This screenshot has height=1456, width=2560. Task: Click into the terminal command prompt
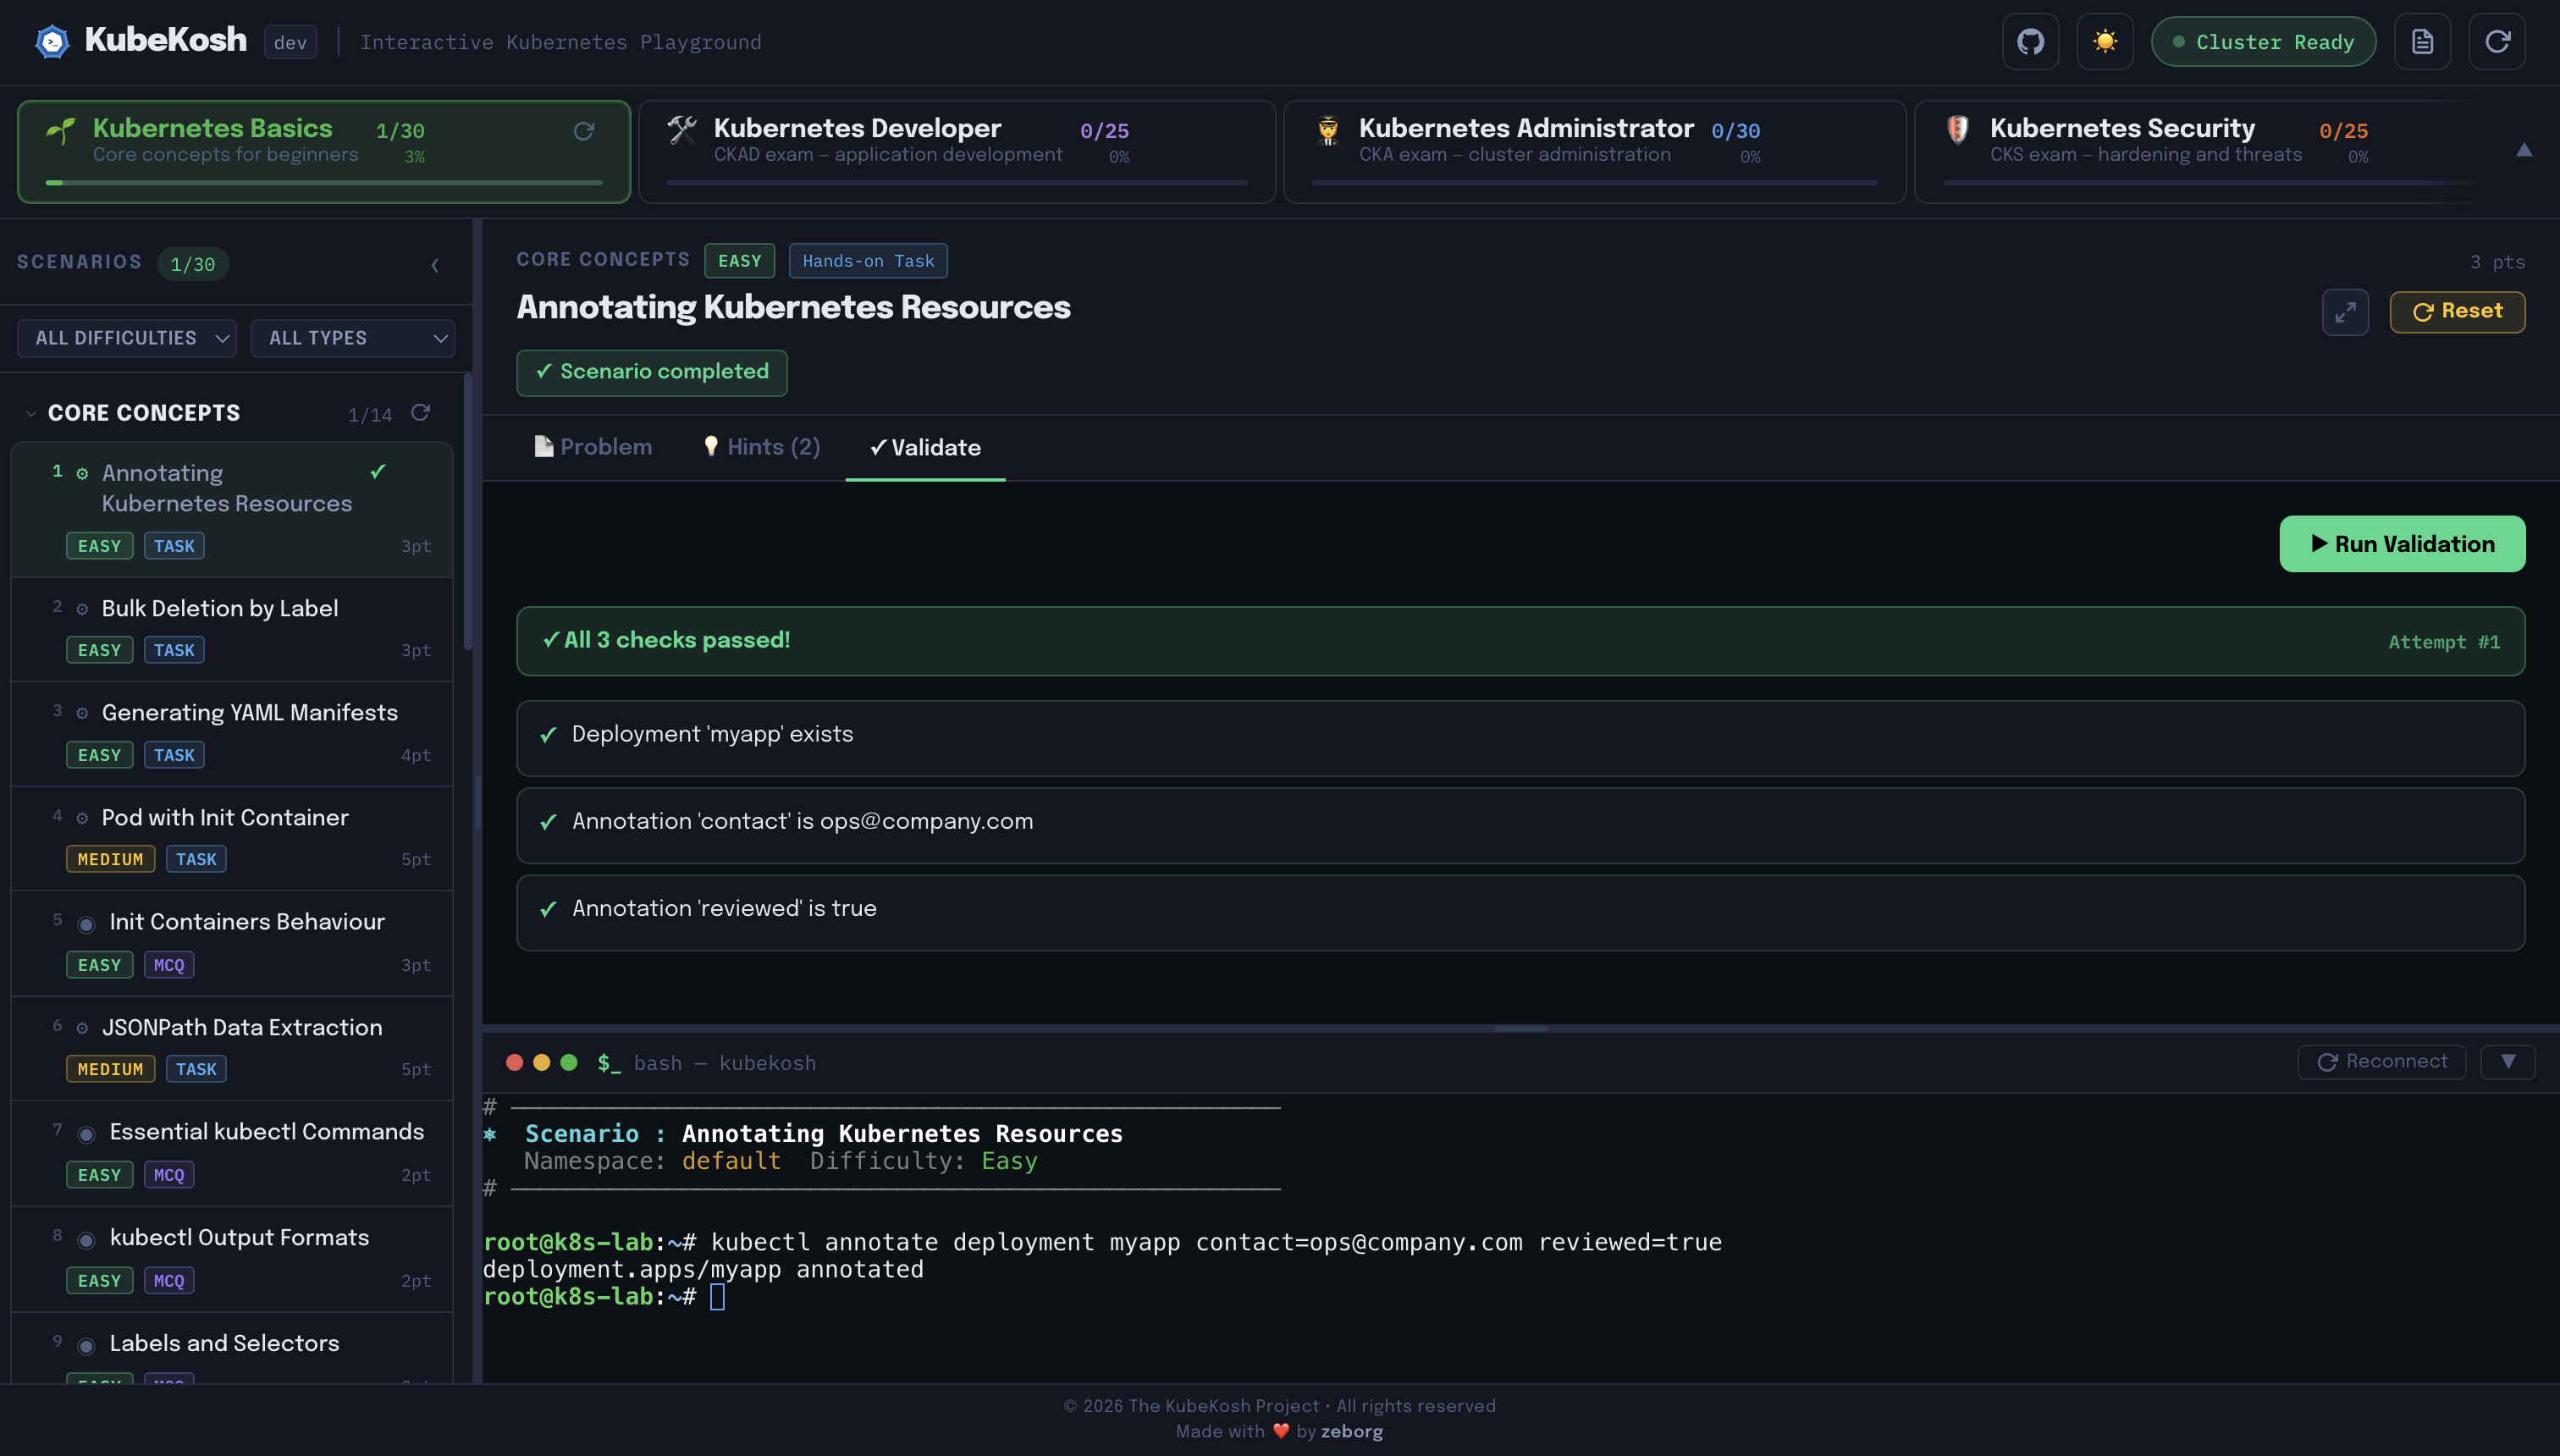(717, 1297)
